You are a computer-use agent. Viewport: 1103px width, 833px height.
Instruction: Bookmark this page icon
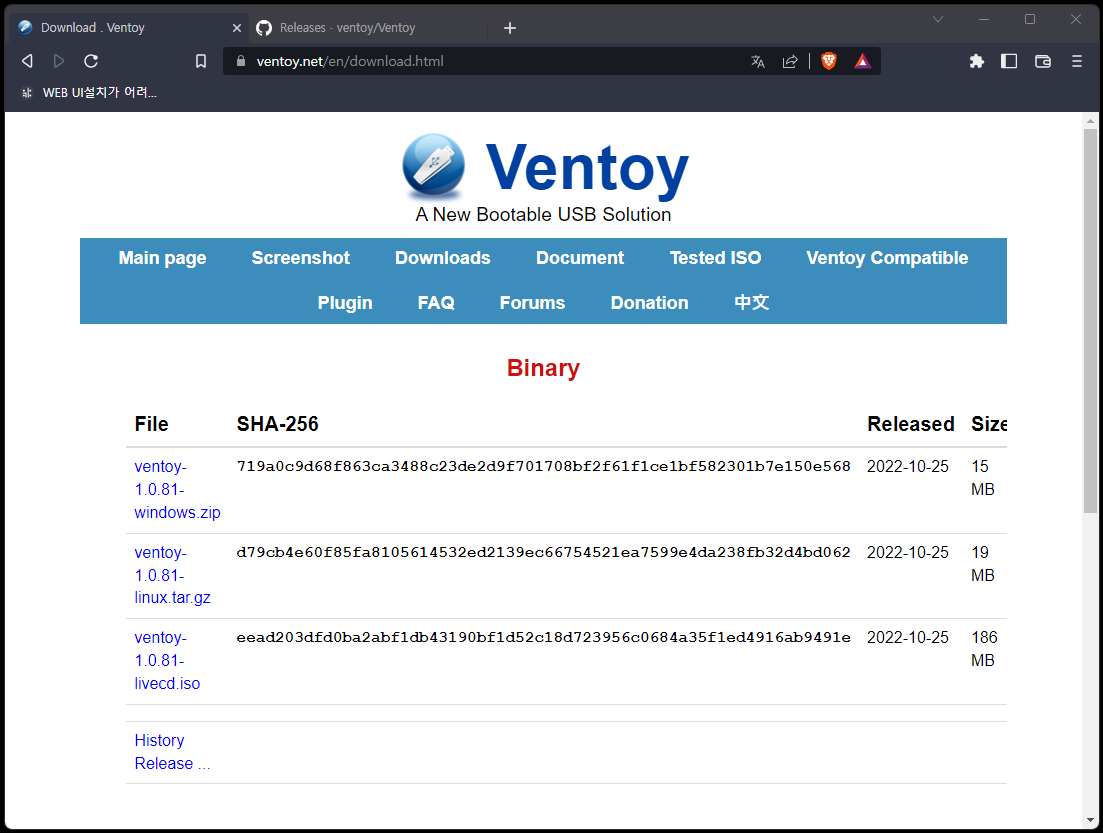coord(201,61)
